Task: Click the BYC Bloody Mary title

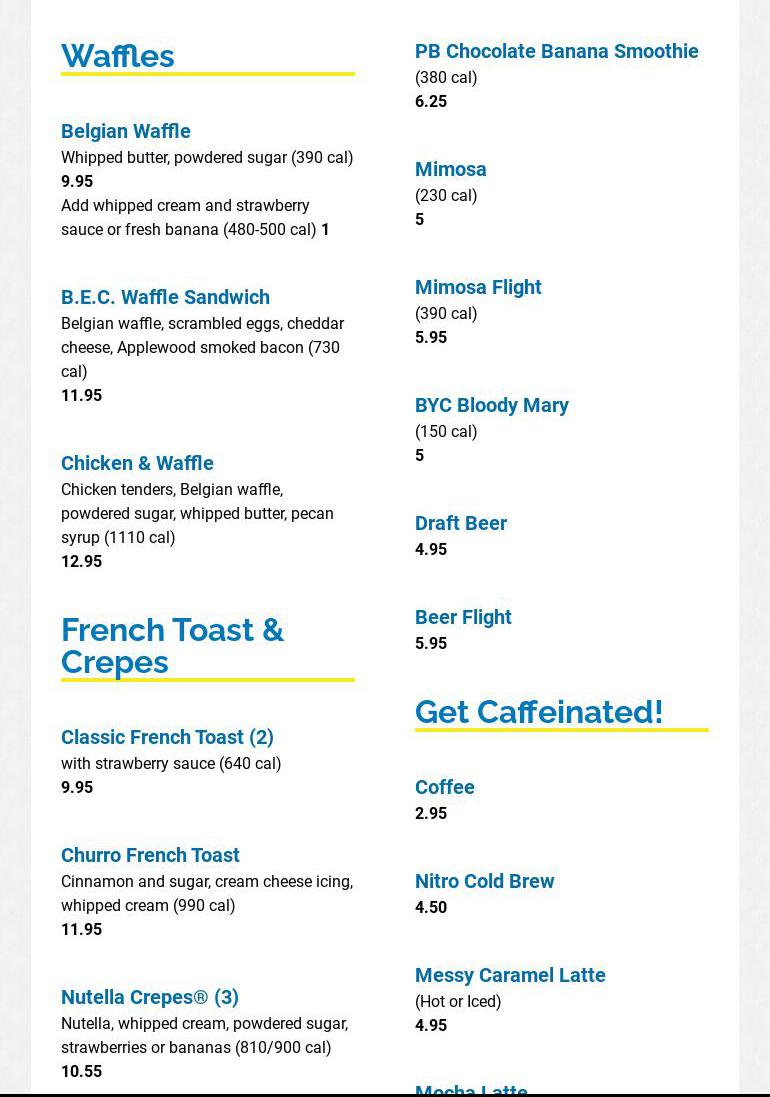Action: [x=491, y=405]
